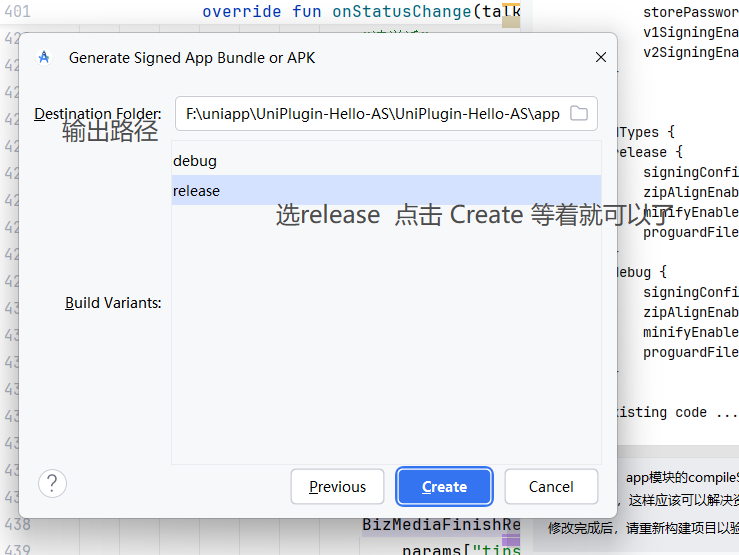739x555 pixels.
Task: Click the folder browse icon for Destination Folder
Action: pos(578,114)
